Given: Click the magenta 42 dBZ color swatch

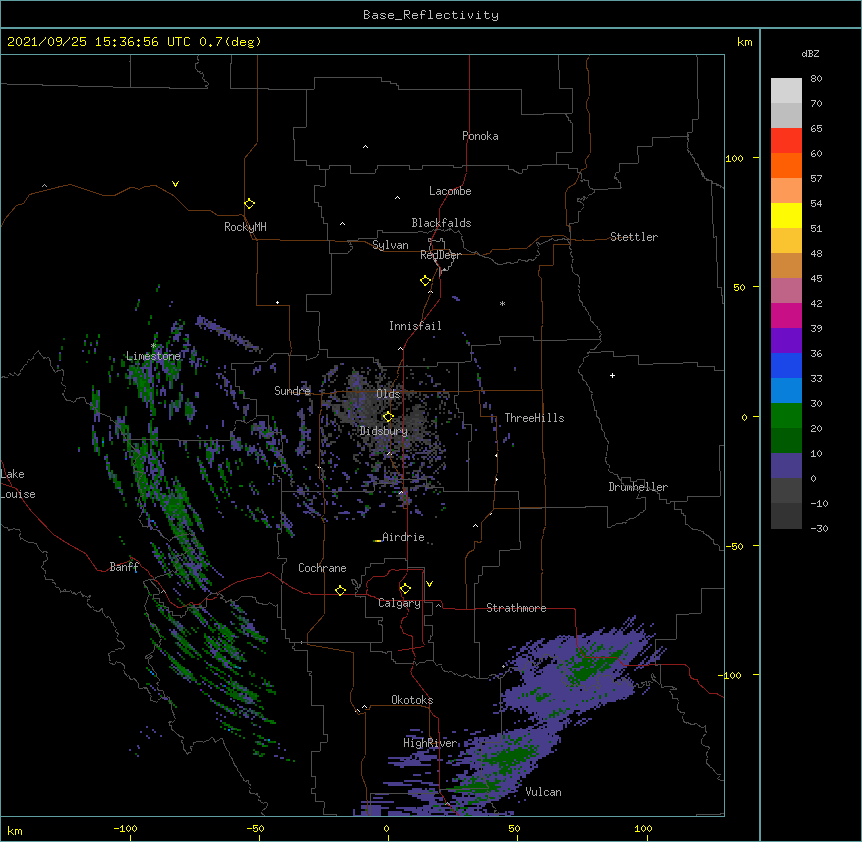Looking at the screenshot, I should (786, 316).
